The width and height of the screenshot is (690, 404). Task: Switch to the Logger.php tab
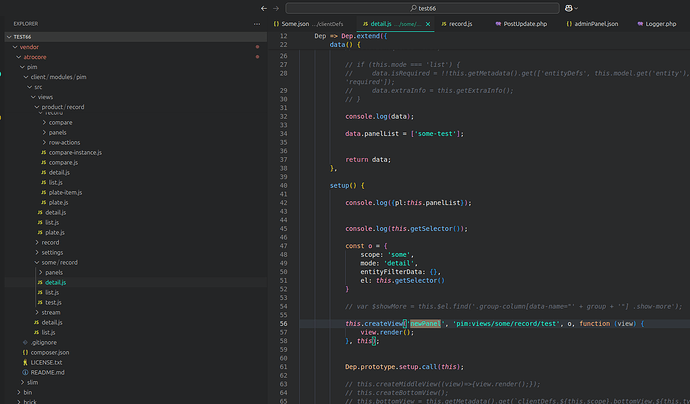click(657, 24)
